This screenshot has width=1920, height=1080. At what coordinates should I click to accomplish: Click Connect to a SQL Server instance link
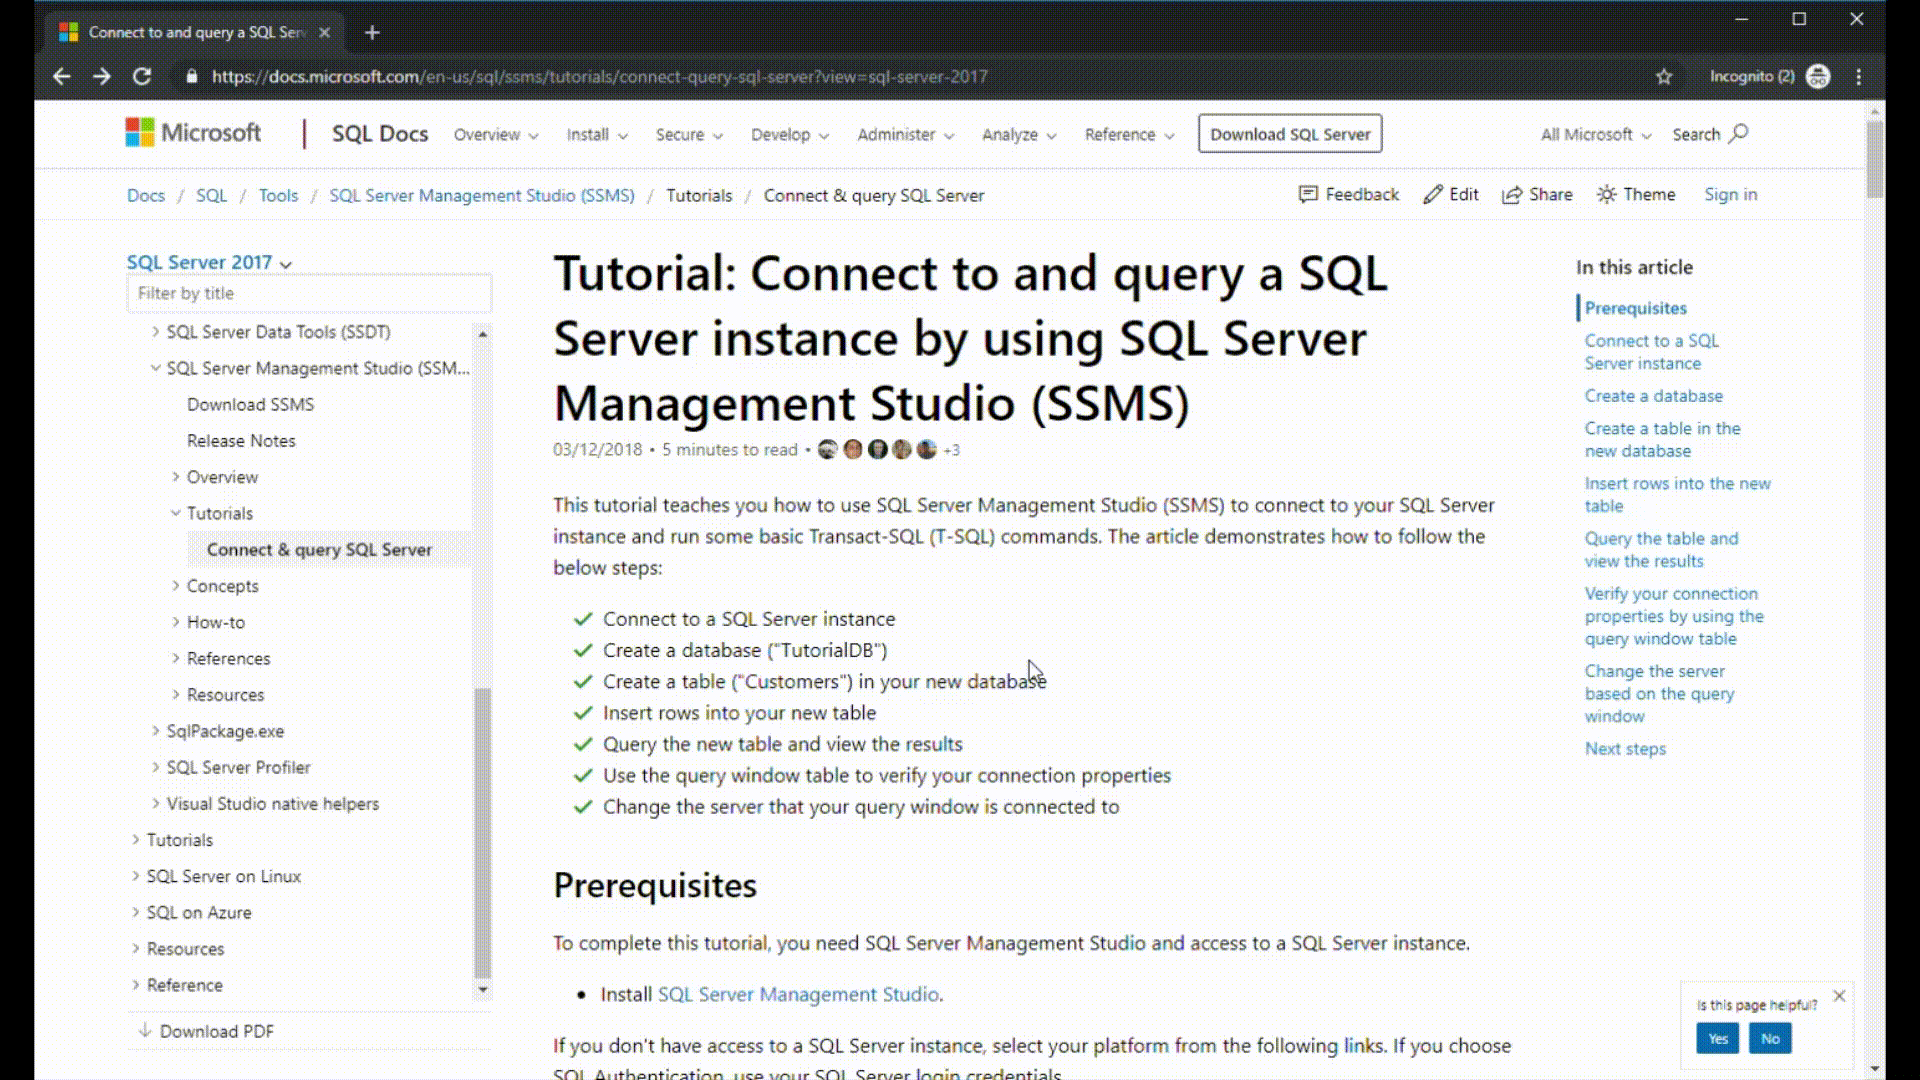[x=1652, y=351]
